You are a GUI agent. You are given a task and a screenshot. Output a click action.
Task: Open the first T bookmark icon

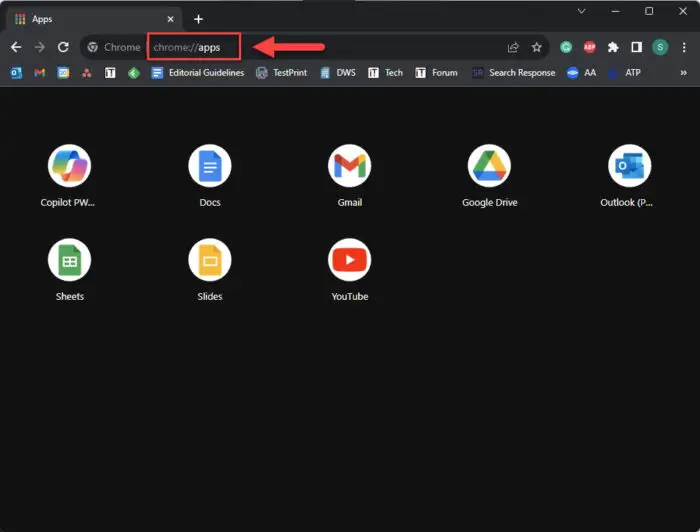click(110, 73)
